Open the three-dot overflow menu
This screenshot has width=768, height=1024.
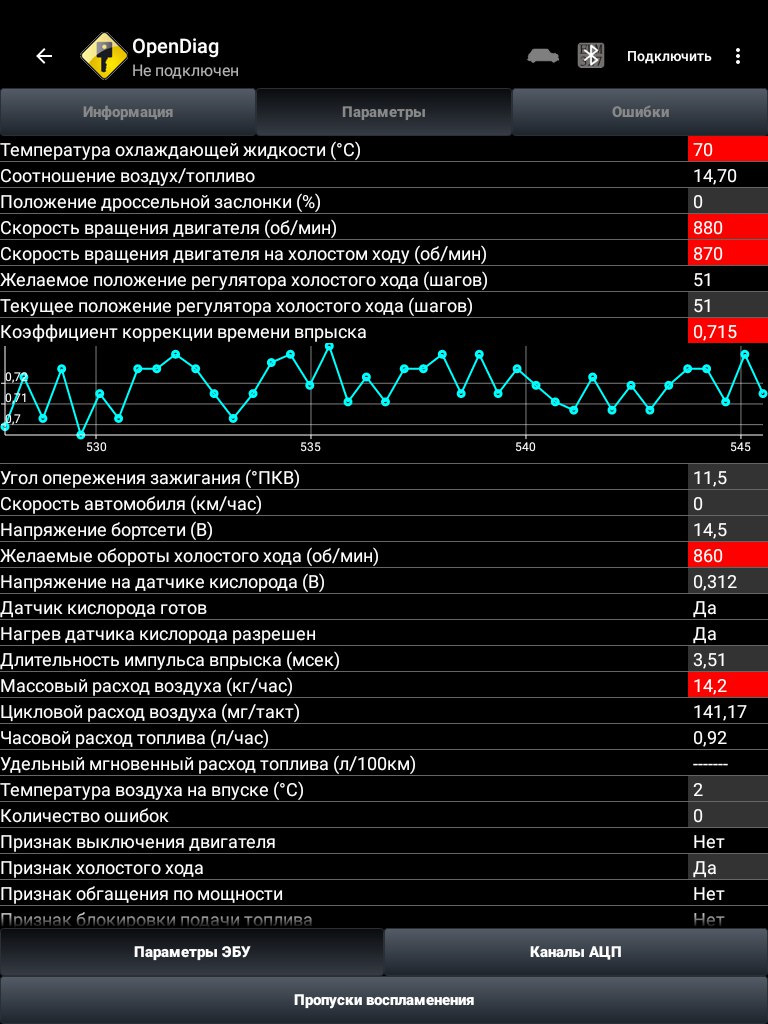click(738, 56)
